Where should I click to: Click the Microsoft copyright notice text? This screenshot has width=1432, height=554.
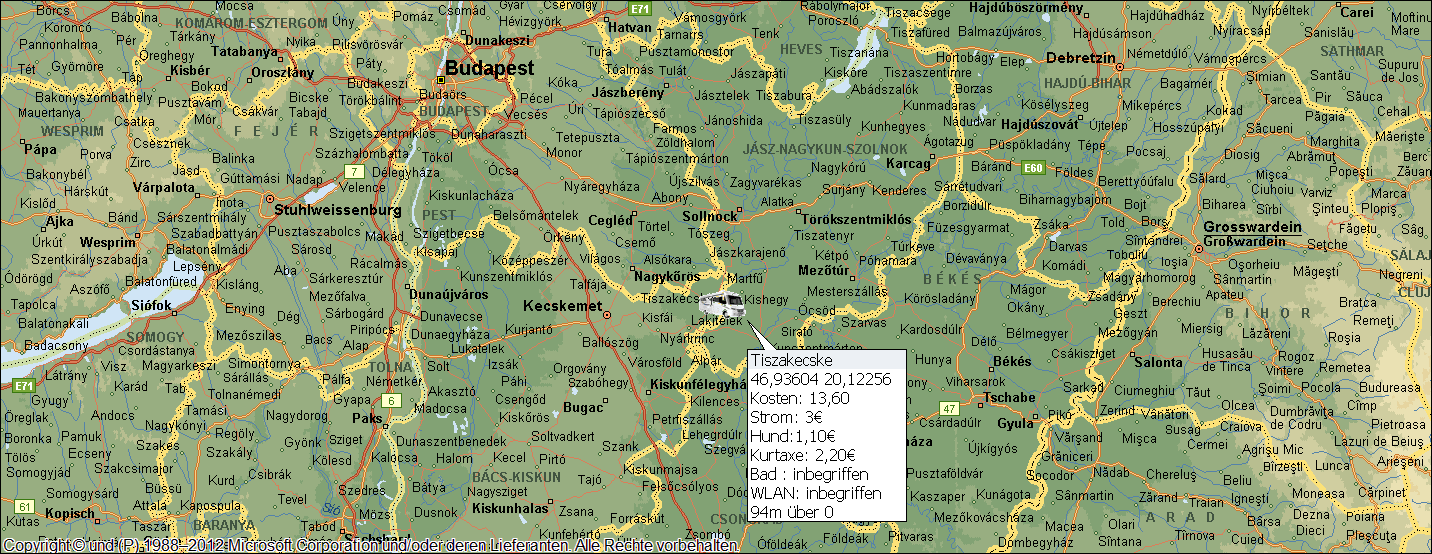pyautogui.click(x=370, y=546)
